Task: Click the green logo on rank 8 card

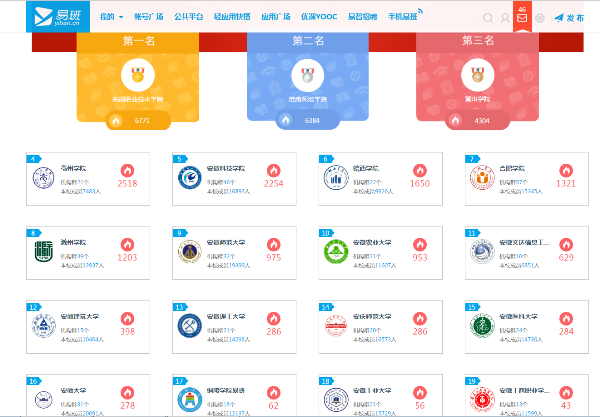Action: coord(43,252)
